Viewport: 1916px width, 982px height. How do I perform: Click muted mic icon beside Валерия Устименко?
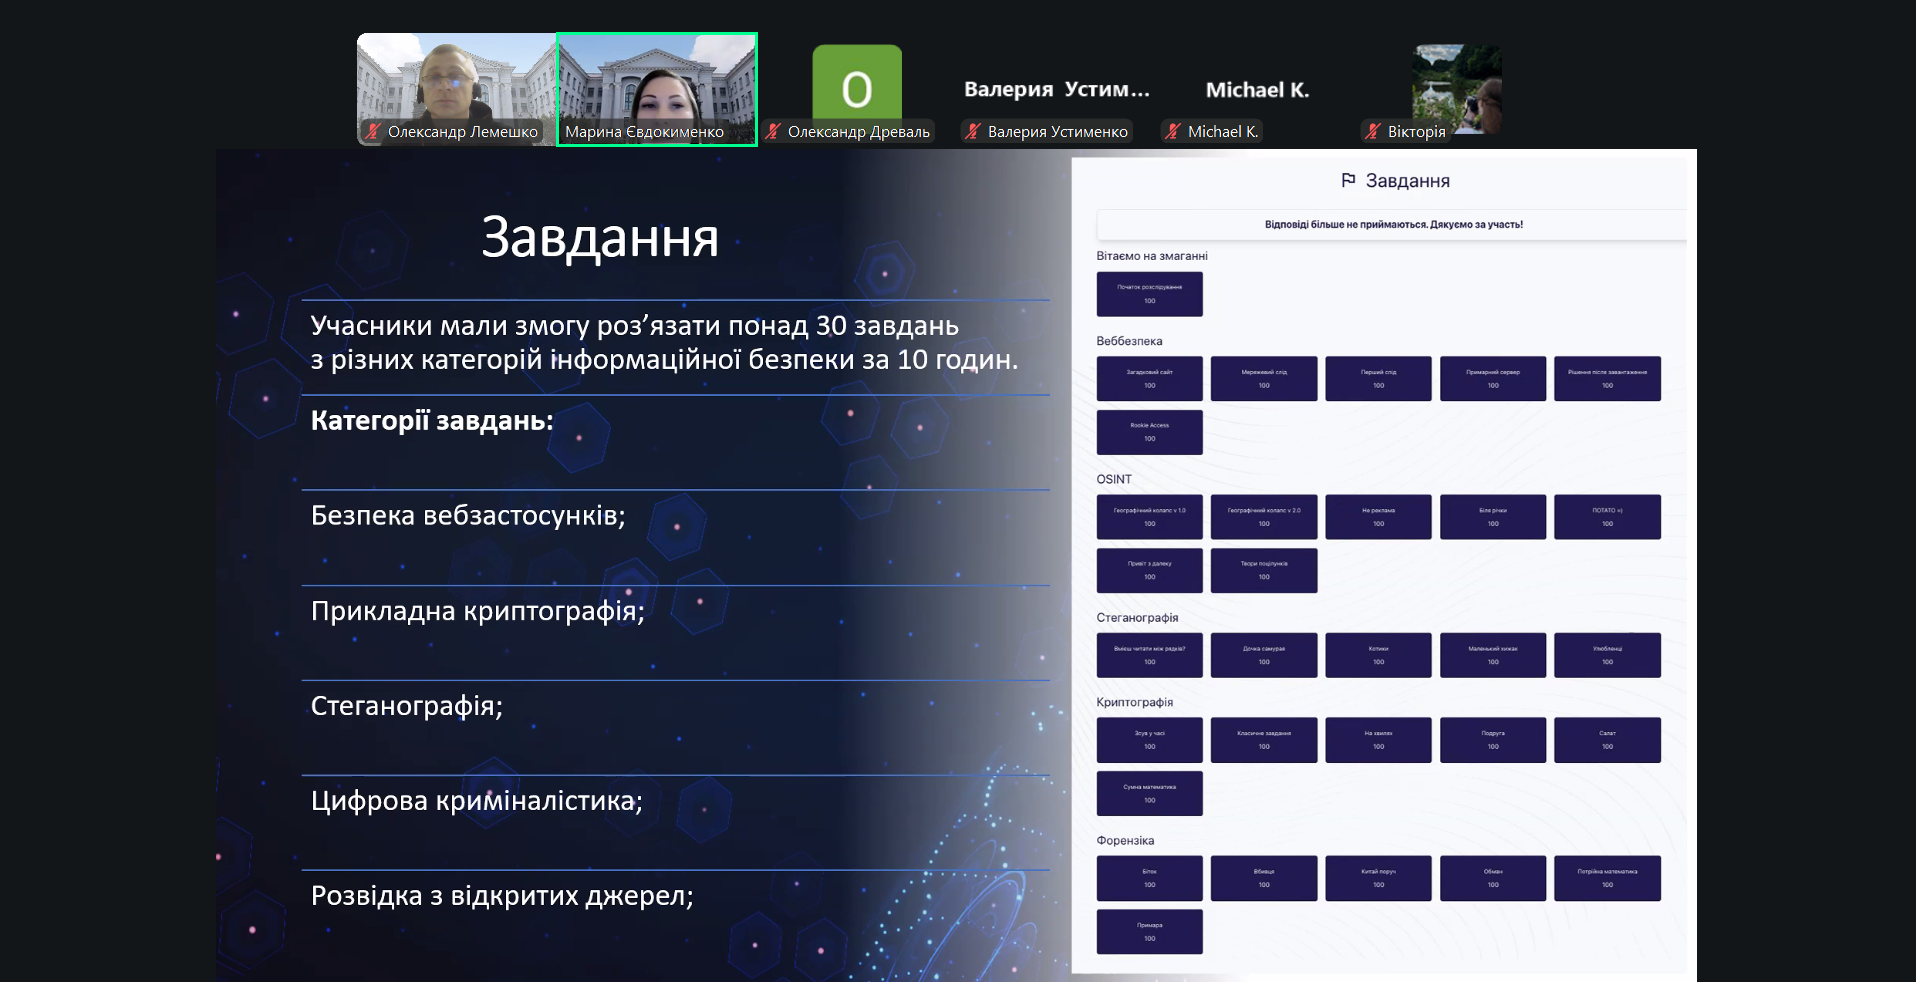(x=973, y=132)
